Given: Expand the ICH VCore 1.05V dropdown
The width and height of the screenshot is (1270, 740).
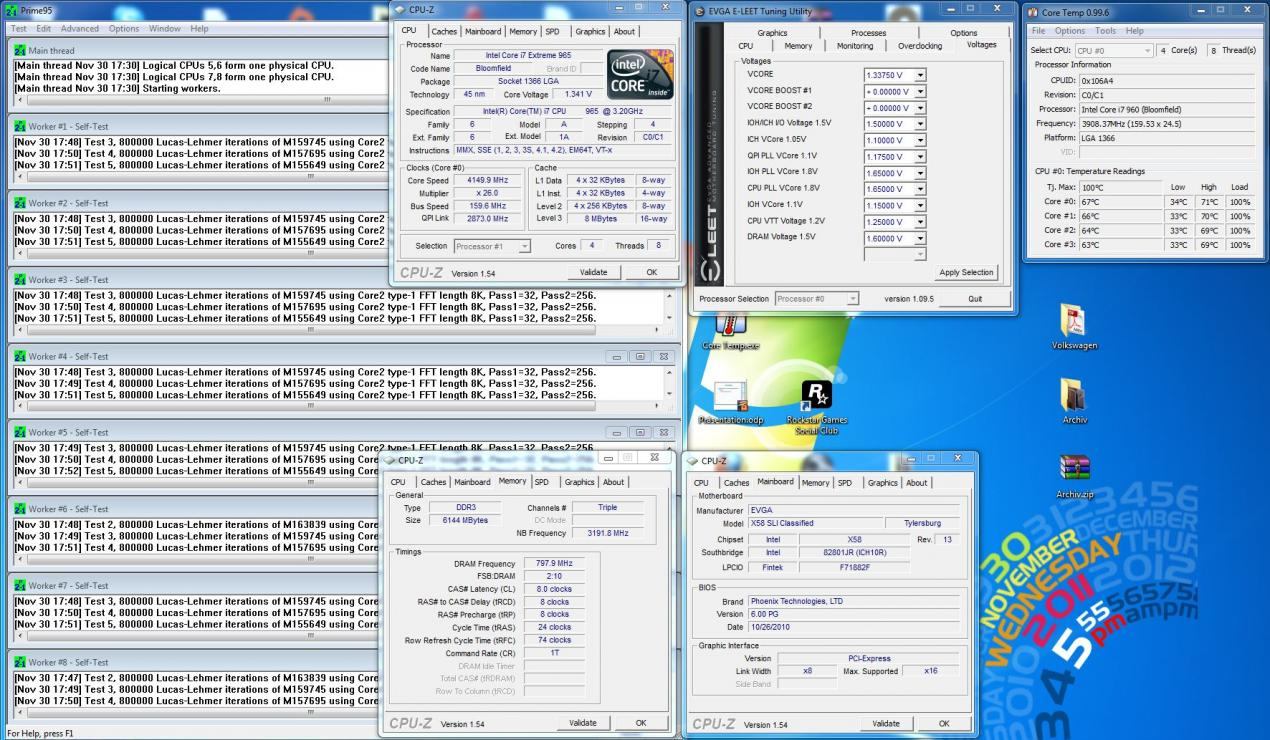Looking at the screenshot, I should pyautogui.click(x=920, y=140).
